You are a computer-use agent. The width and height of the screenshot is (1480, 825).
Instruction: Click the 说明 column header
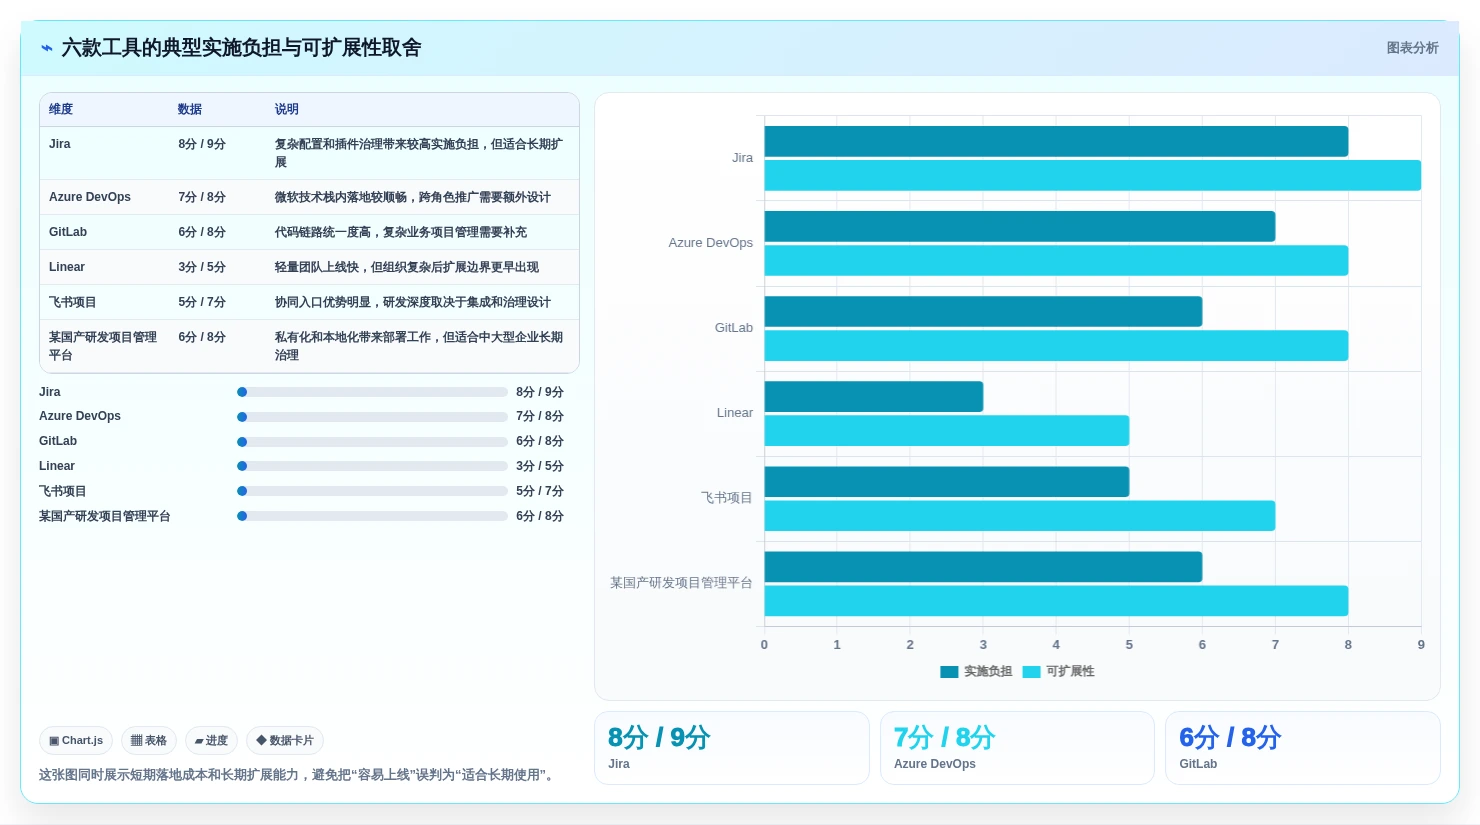pyautogui.click(x=287, y=109)
